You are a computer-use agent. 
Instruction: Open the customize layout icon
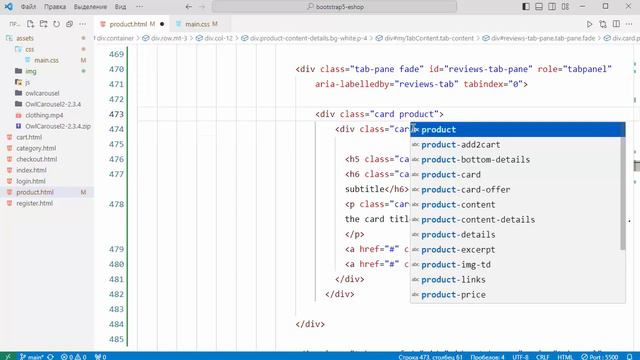(x=565, y=7)
